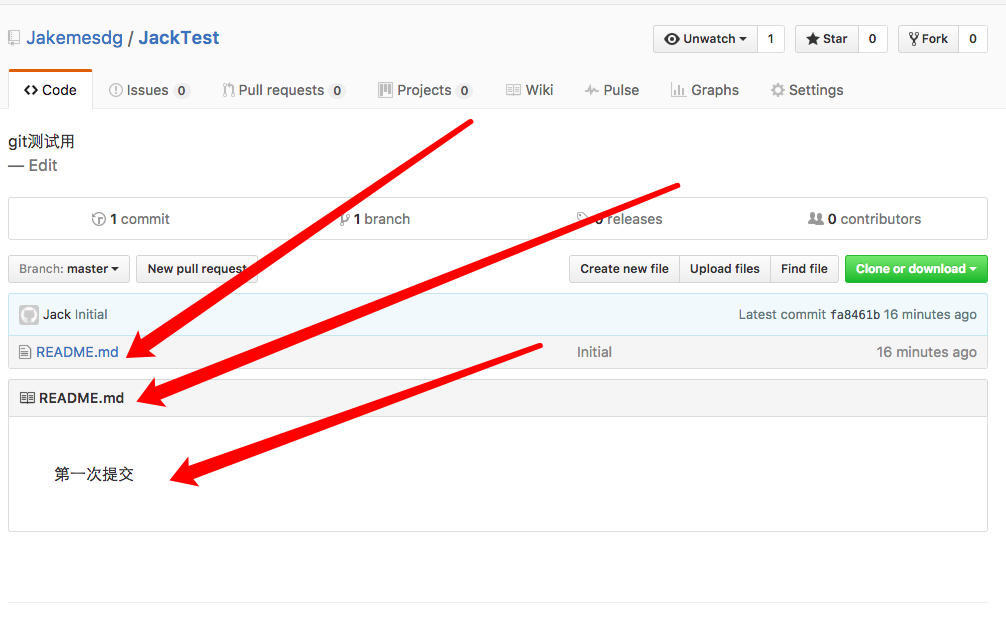Viewport: 1006px width, 631px height.
Task: Click the Jack committer avatar
Action: point(29,315)
